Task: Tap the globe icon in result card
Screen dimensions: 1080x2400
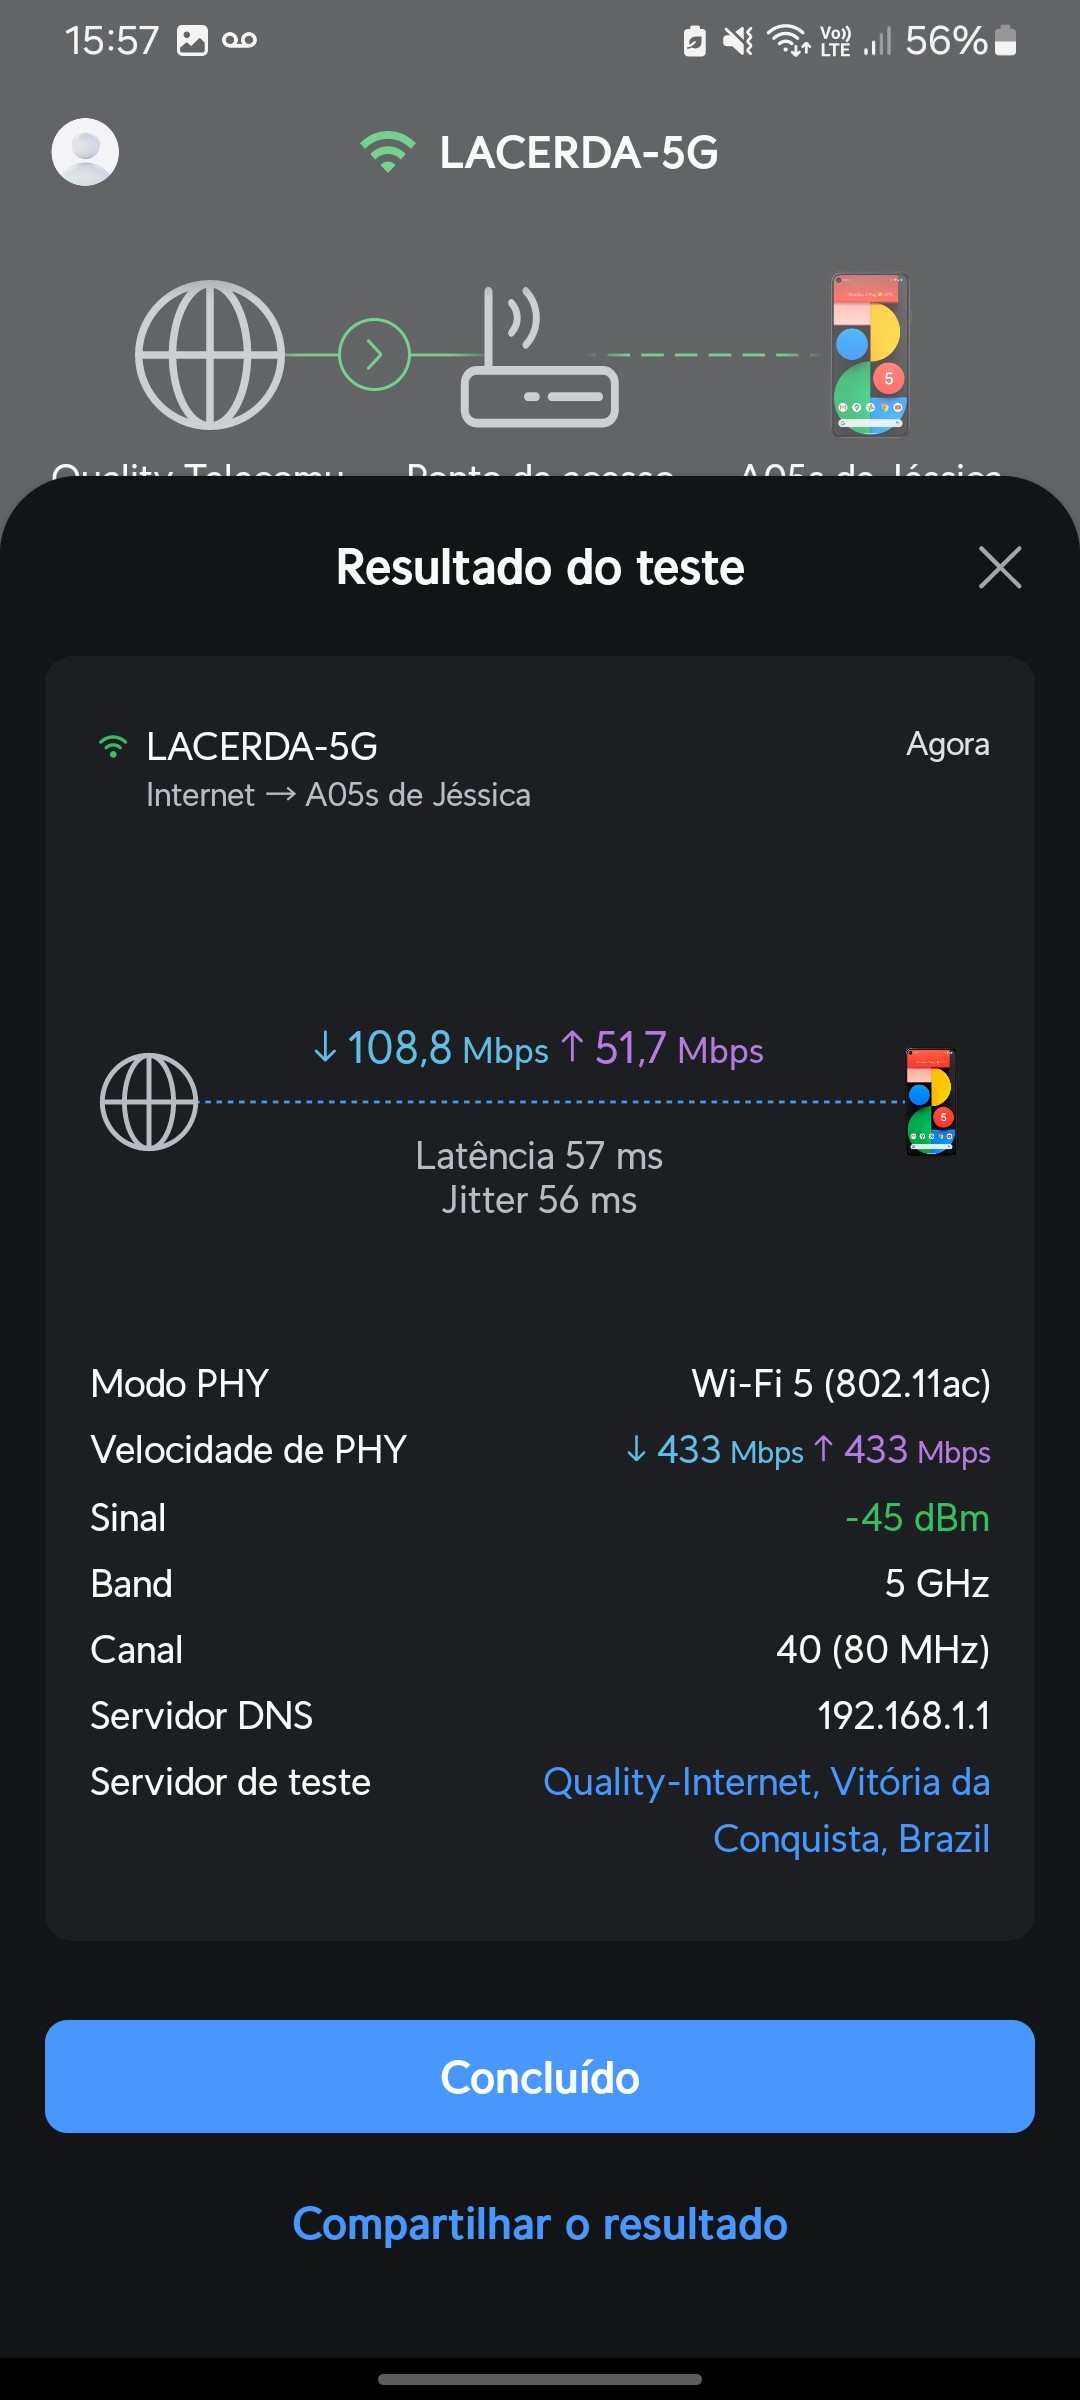Action: pos(149,1101)
